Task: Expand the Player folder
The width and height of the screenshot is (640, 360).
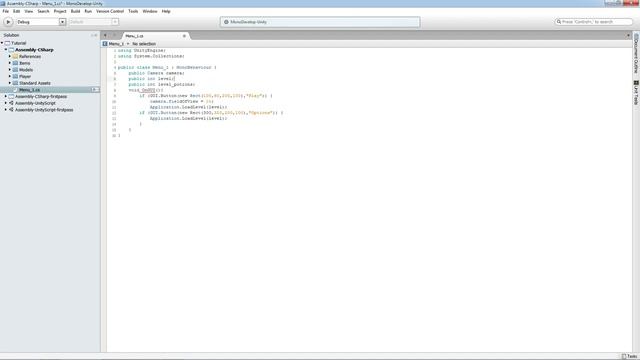Action: click(10, 76)
